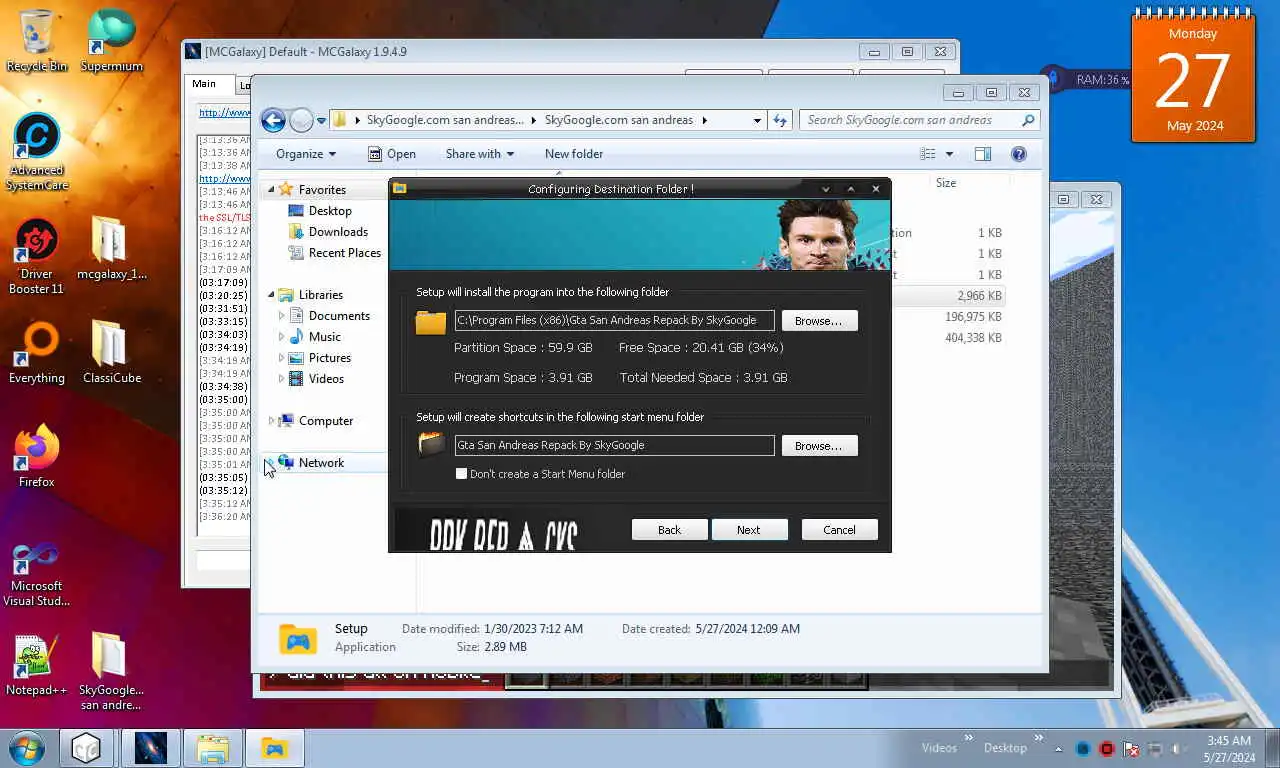Go back in Explorer navigation
Image resolution: width=1280 pixels, height=768 pixels.
(x=273, y=120)
